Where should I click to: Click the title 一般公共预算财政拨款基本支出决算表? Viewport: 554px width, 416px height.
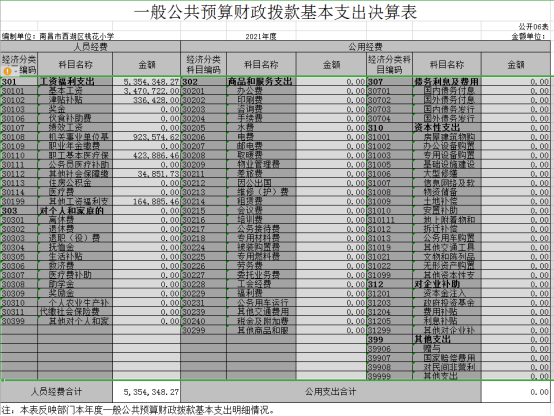[276, 12]
